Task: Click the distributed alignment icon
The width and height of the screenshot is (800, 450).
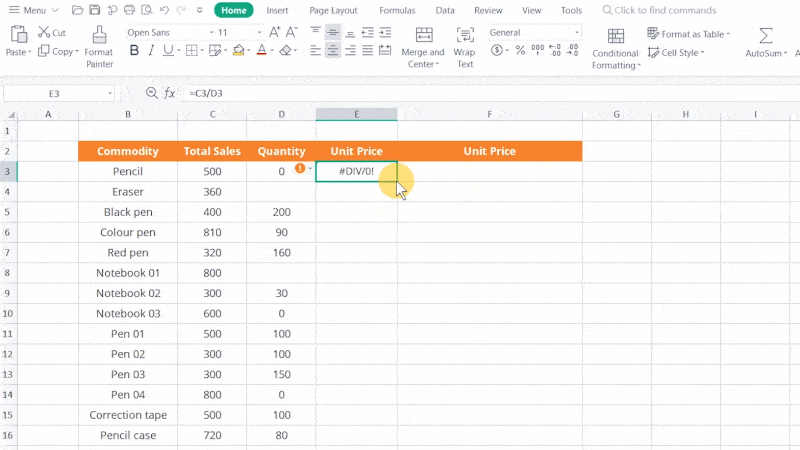Action: (x=385, y=51)
